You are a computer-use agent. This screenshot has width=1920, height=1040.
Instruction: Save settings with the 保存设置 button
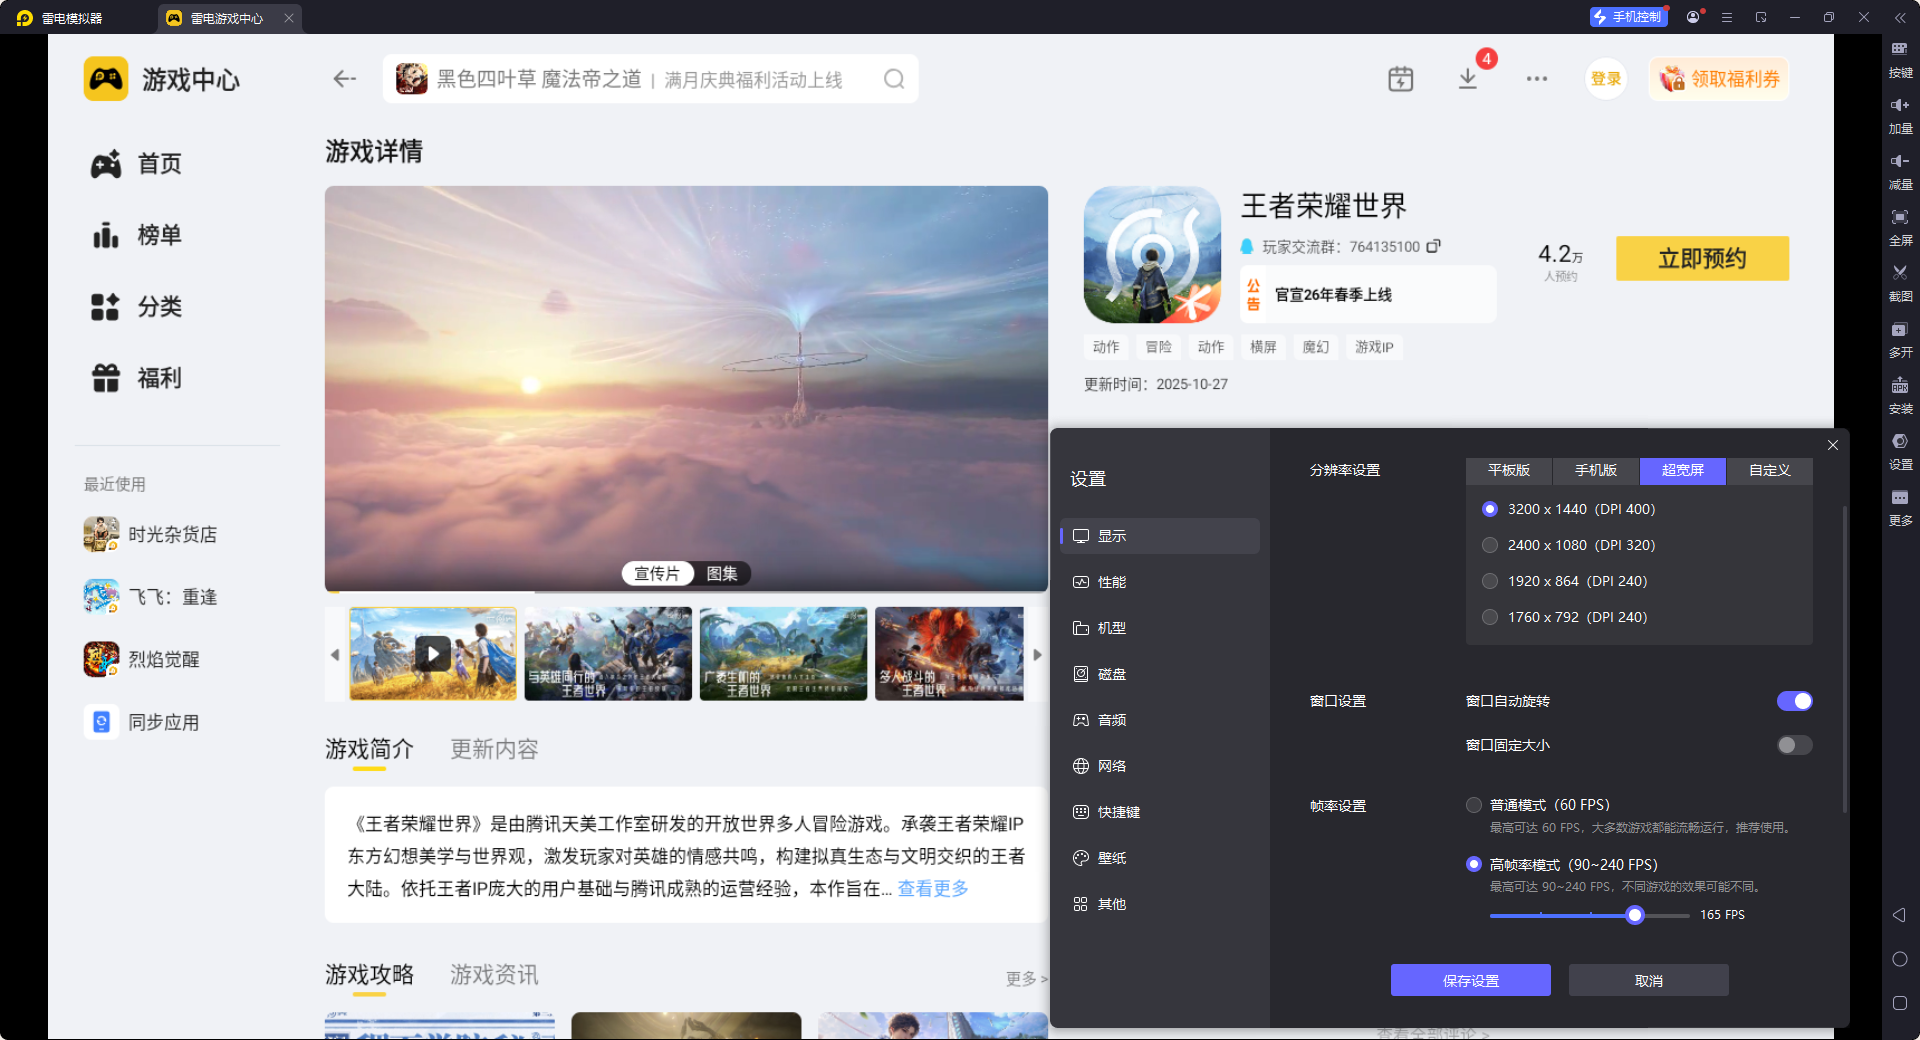[1470, 980]
